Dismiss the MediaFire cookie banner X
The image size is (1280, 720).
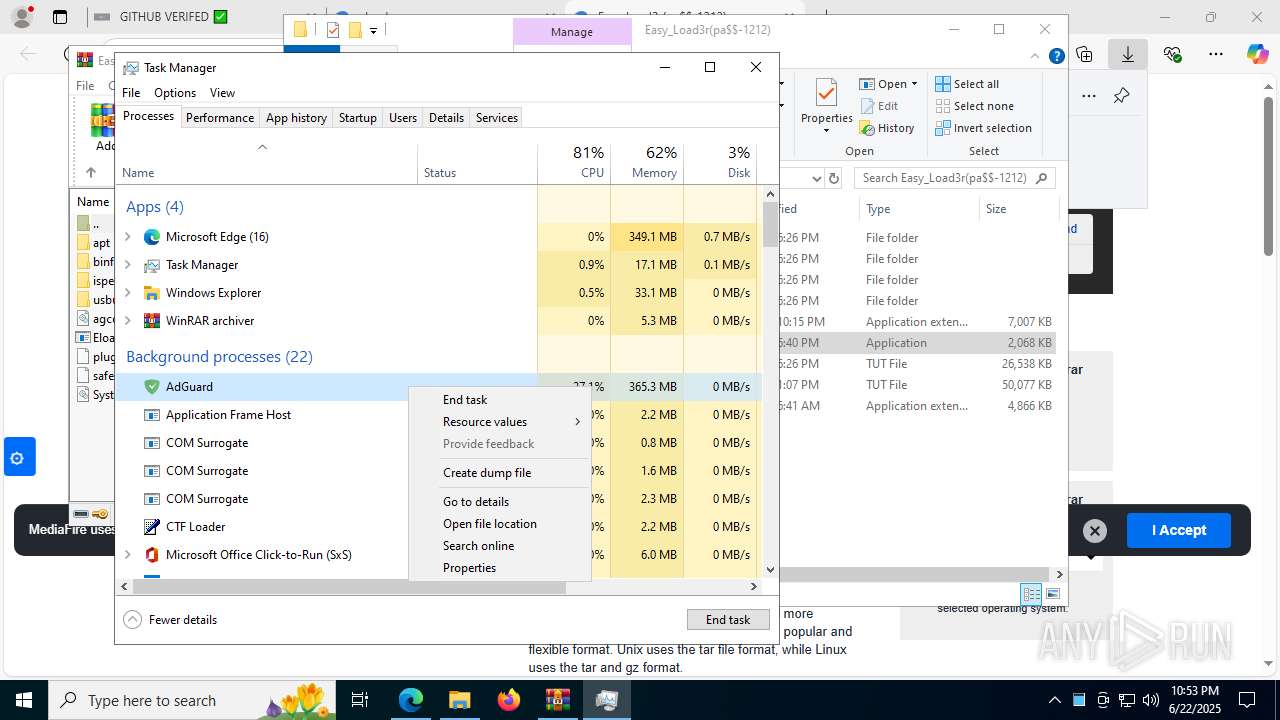click(1095, 531)
